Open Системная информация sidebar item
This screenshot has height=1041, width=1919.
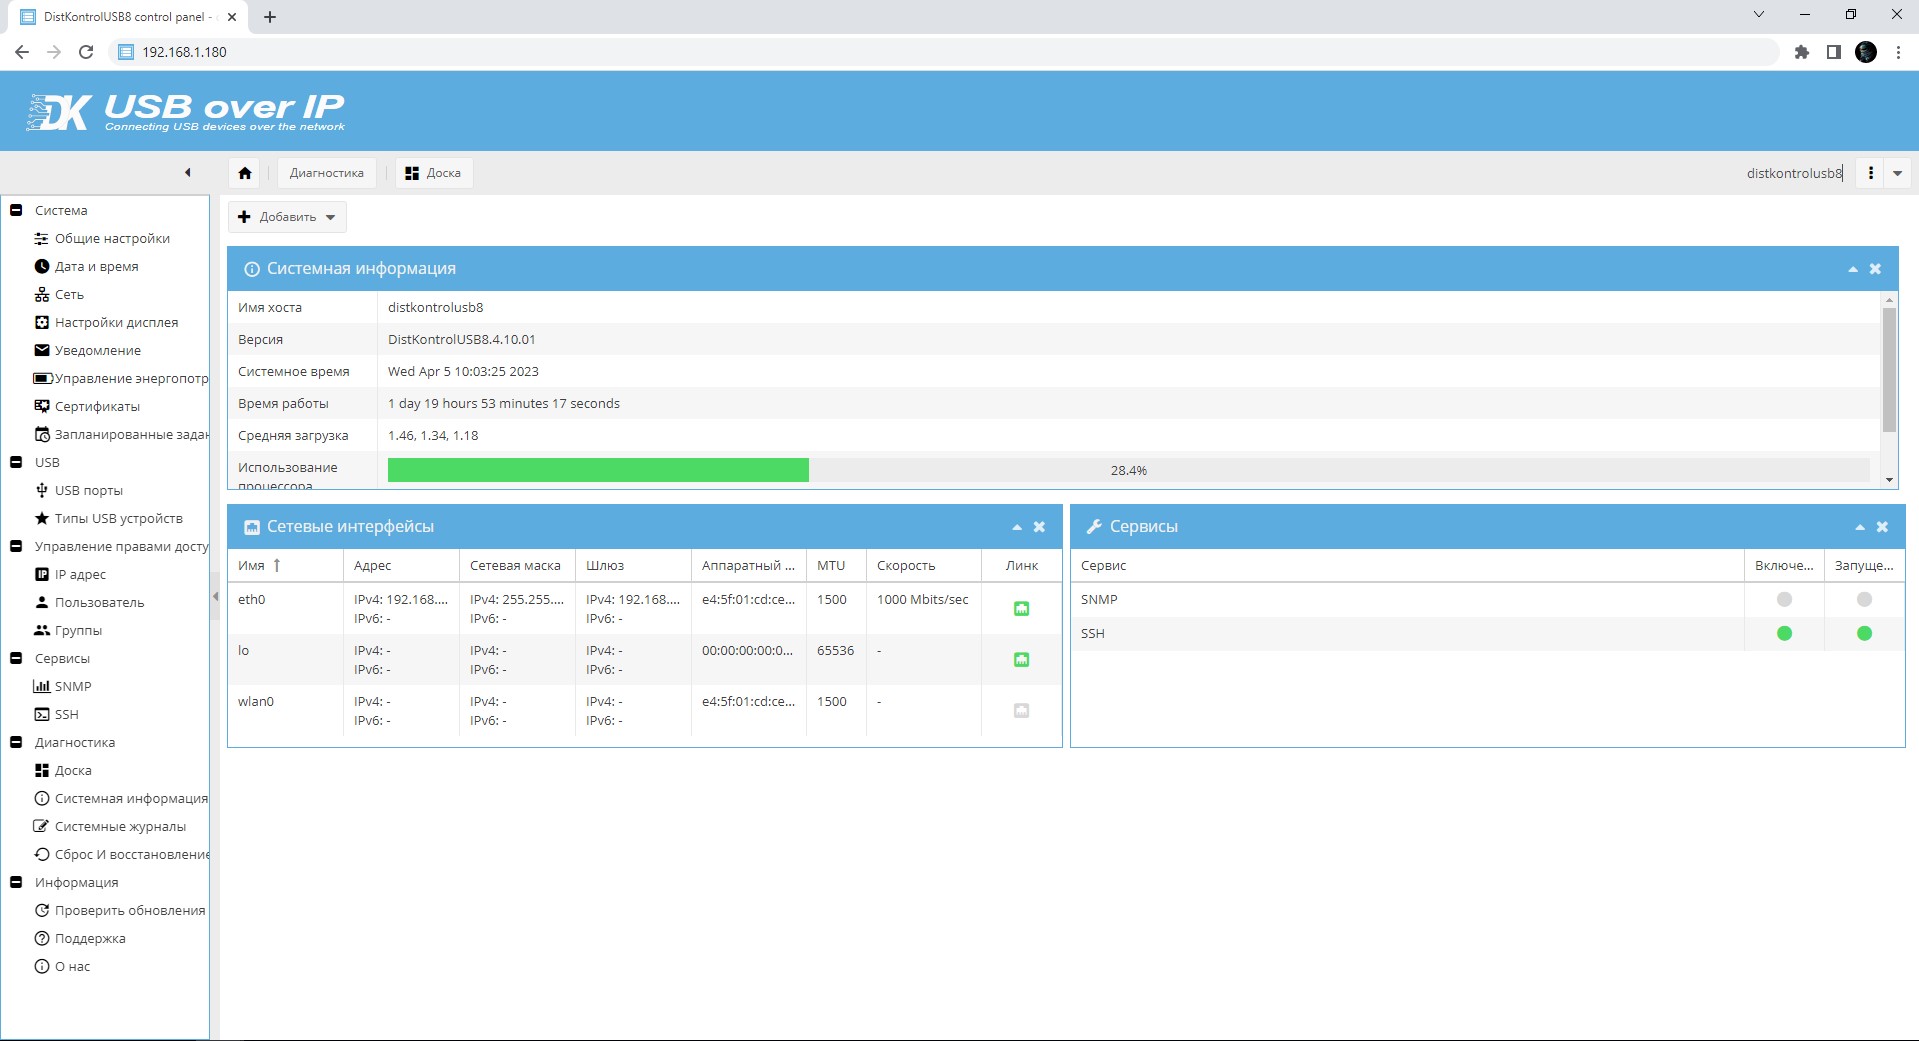point(121,798)
